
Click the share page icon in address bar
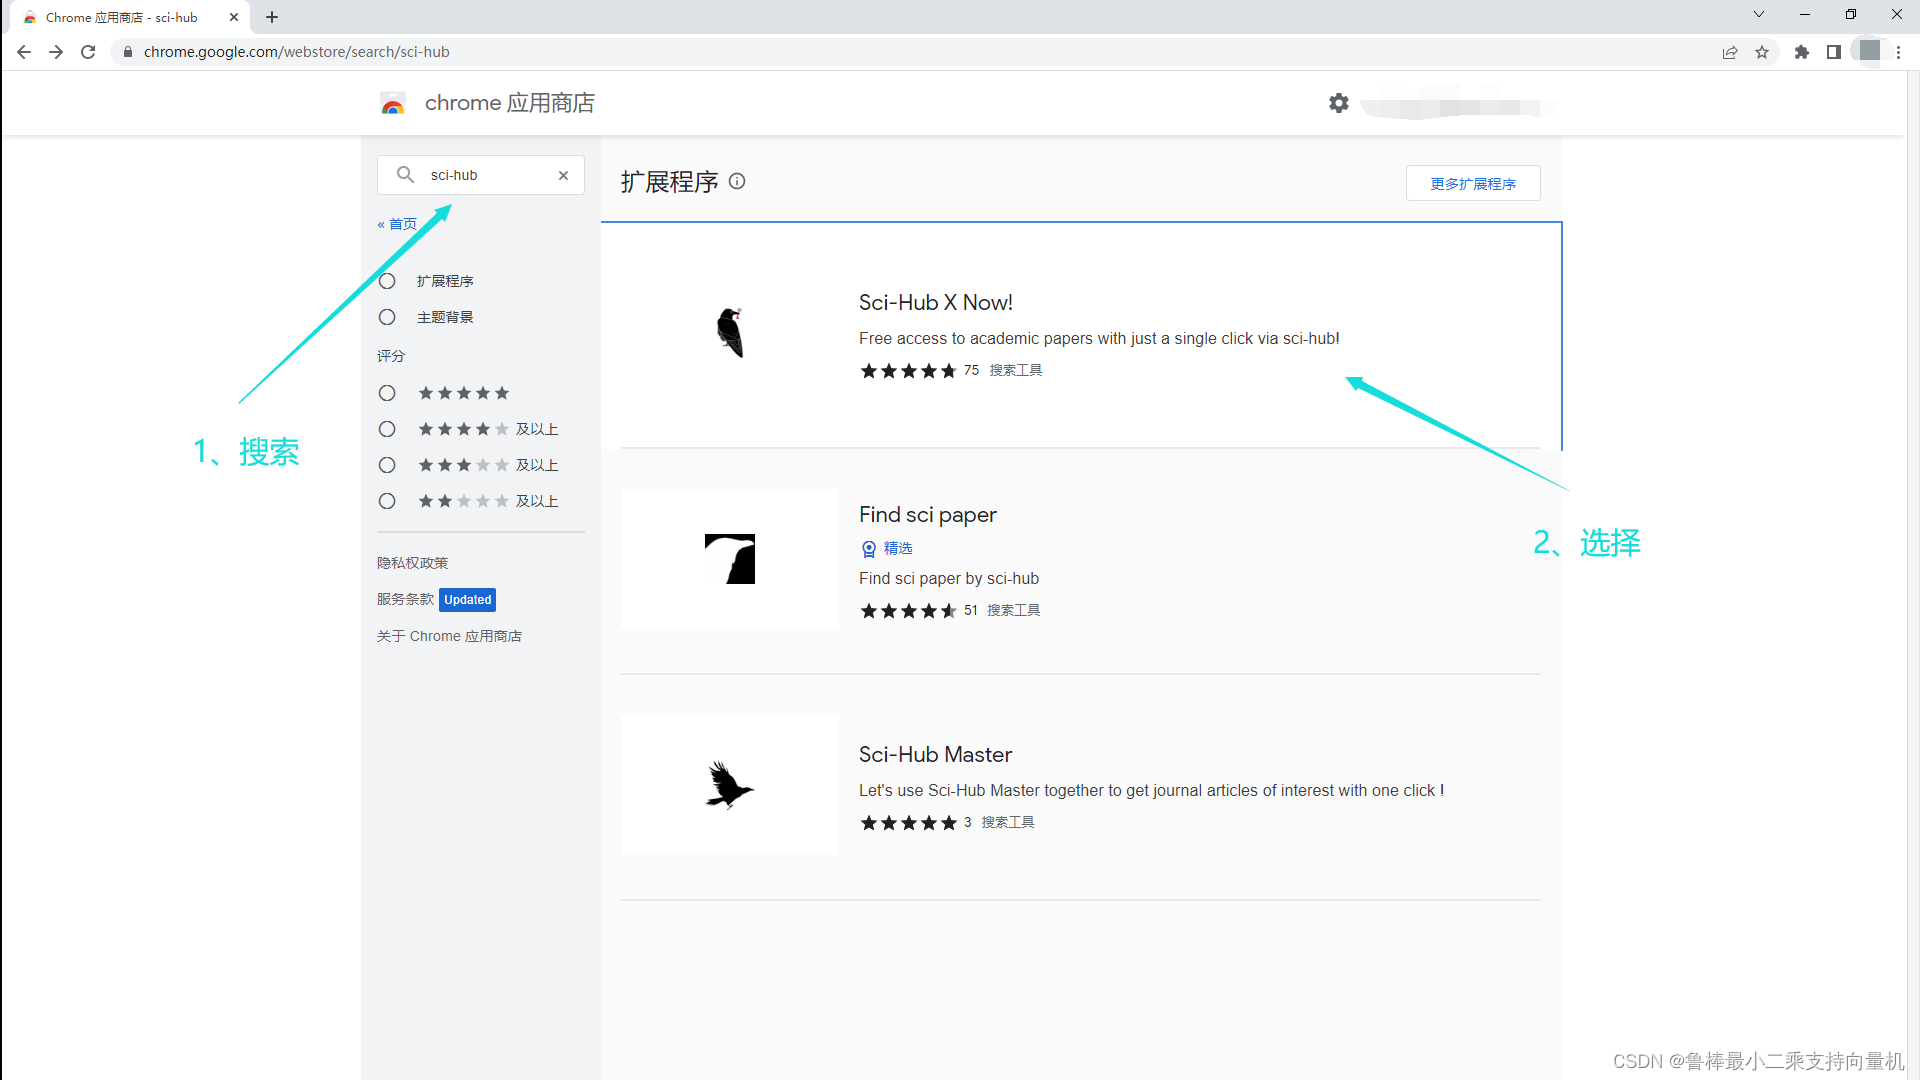click(1730, 52)
